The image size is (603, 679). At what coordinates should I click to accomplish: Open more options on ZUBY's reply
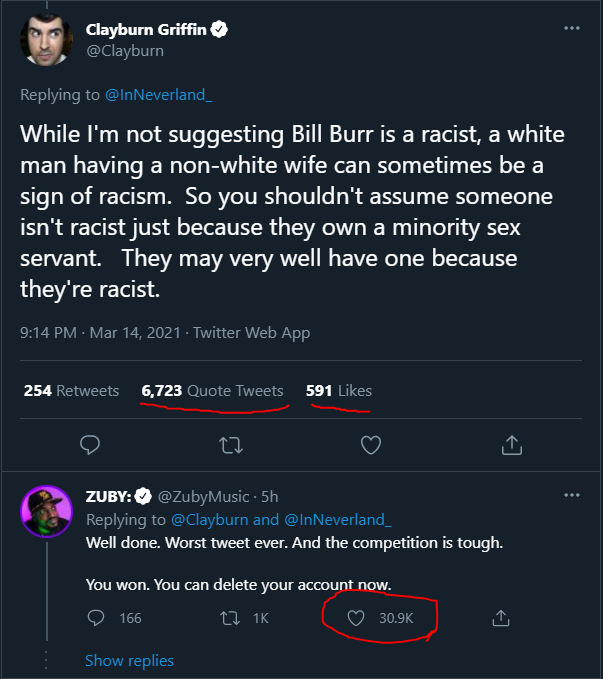(572, 495)
